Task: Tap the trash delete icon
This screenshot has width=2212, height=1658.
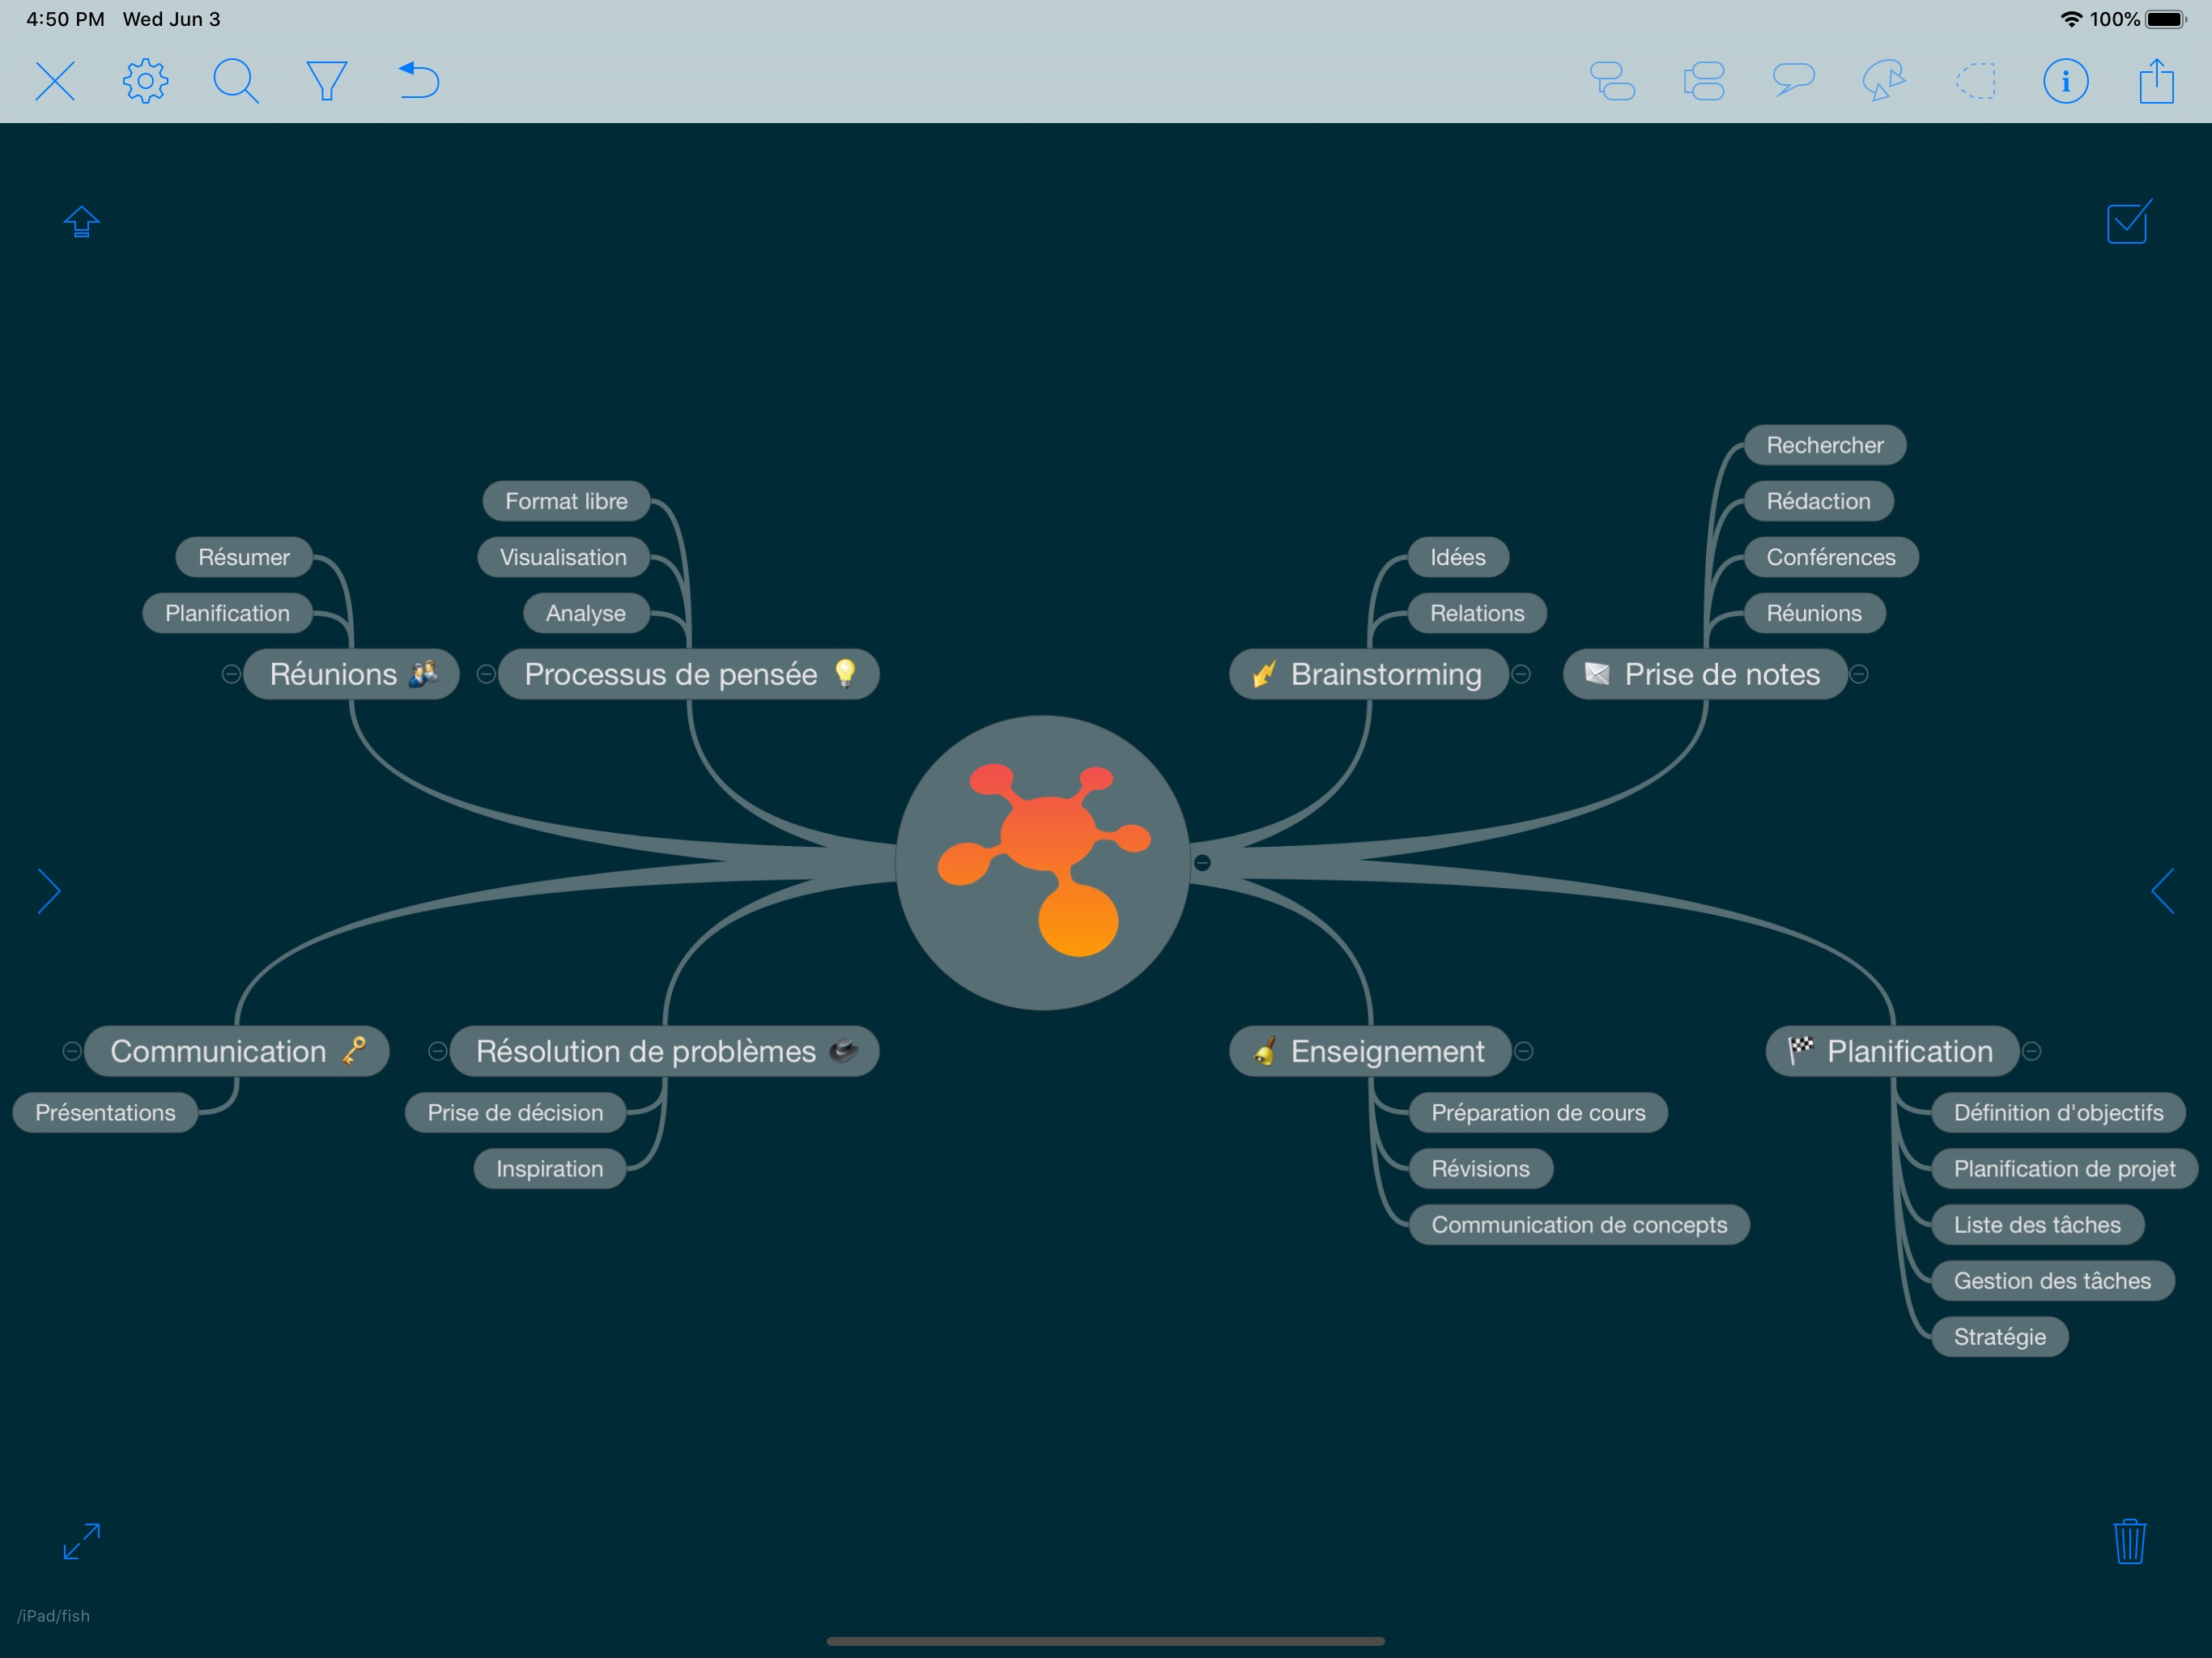Action: pyautogui.click(x=2129, y=1541)
